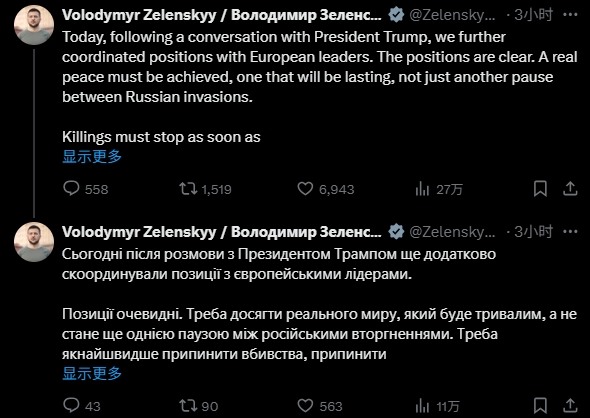590x418 pixels.
Task: Share the English tweet
Action: pos(570,188)
